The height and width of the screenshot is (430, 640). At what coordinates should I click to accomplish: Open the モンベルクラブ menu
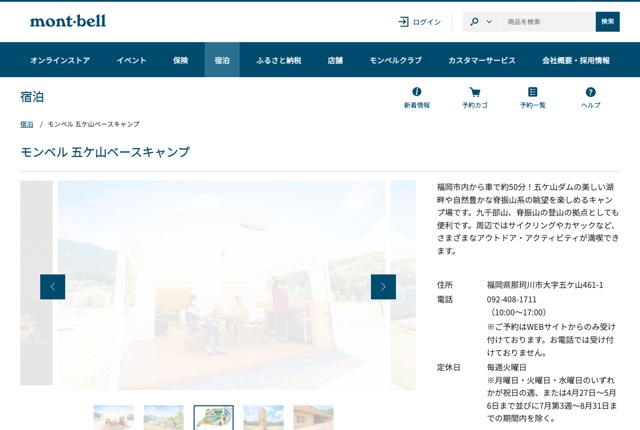pyautogui.click(x=396, y=60)
